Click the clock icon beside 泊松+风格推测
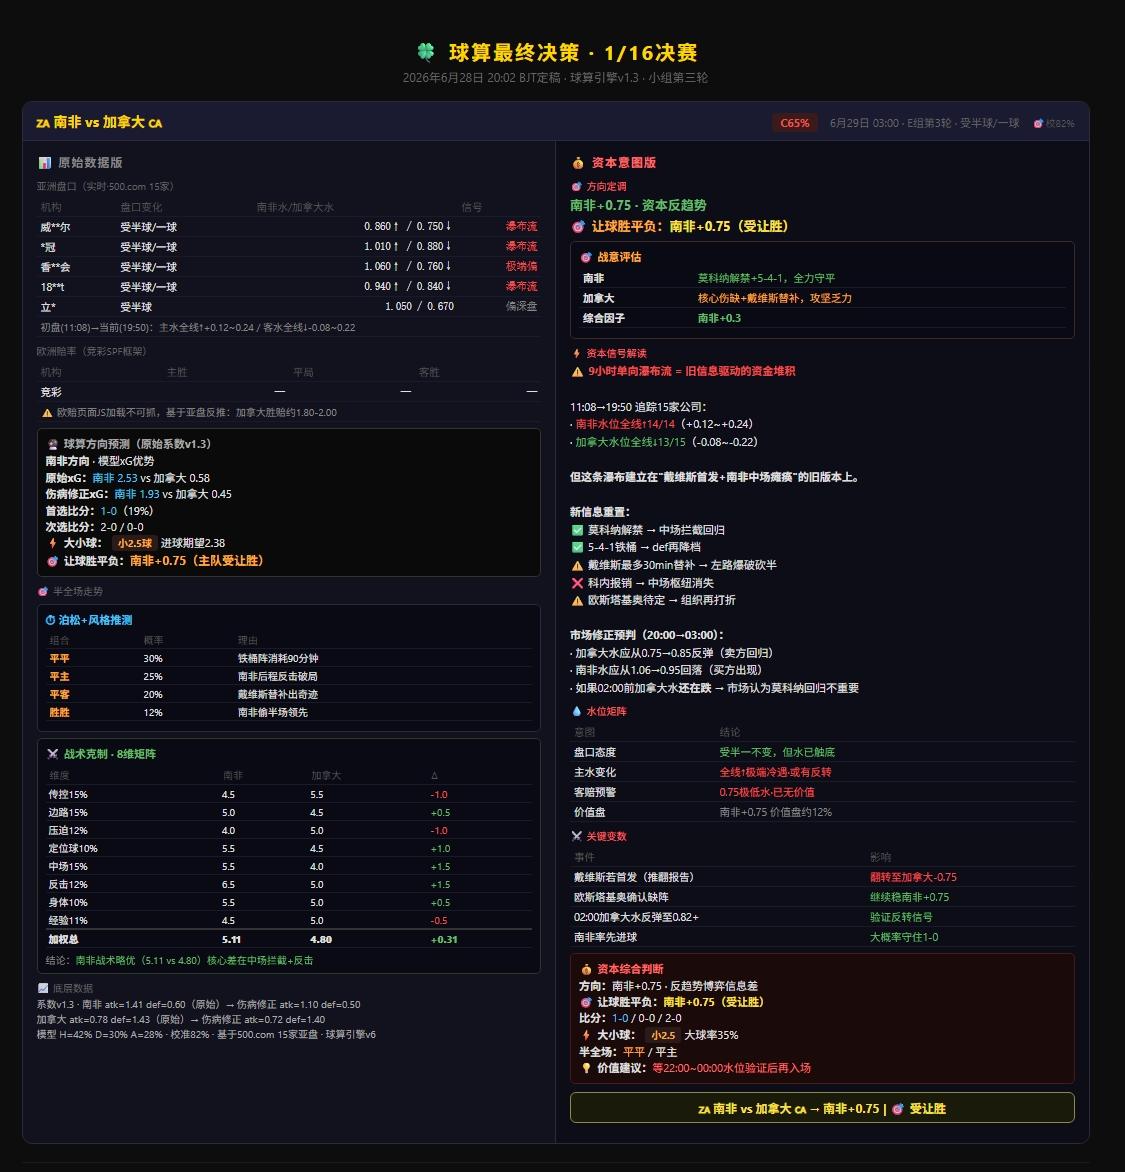This screenshot has height=1172, width=1125. [51, 620]
